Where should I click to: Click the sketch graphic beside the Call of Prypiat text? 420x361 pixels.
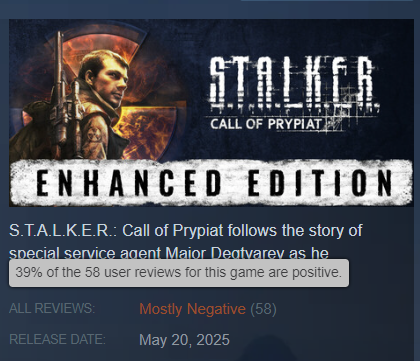333,124
